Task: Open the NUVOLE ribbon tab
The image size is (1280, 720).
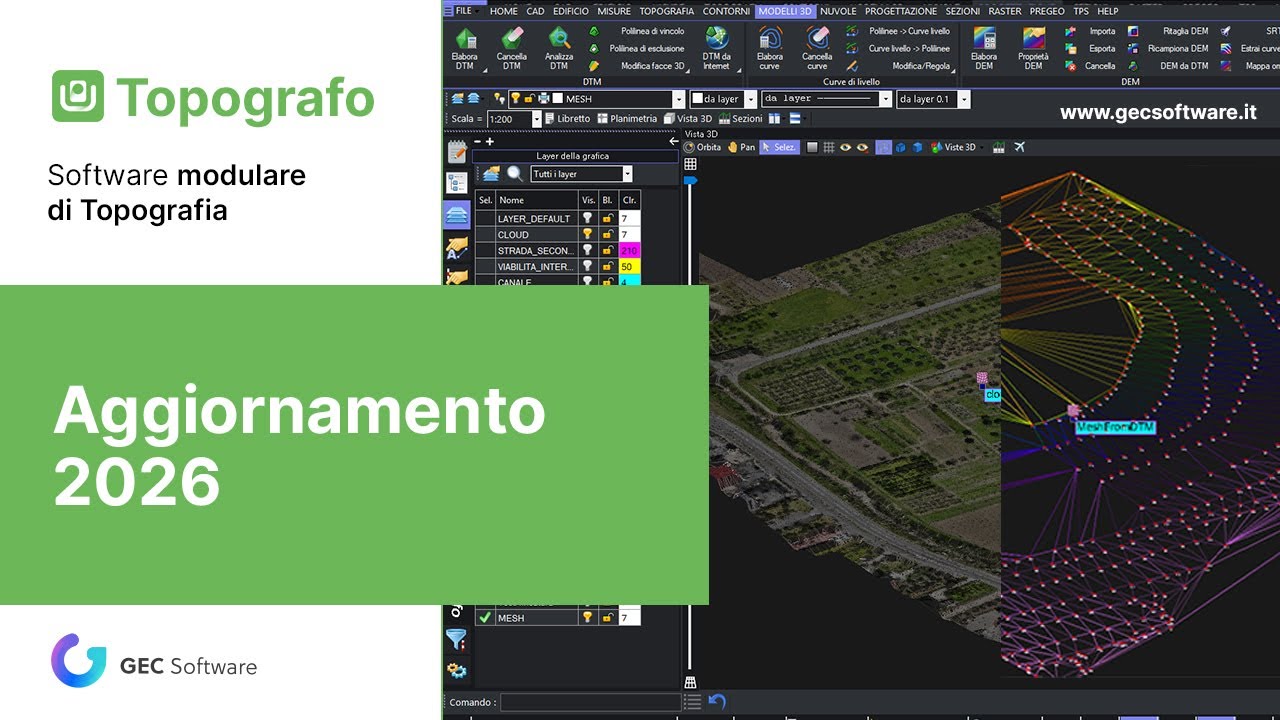Action: point(838,11)
